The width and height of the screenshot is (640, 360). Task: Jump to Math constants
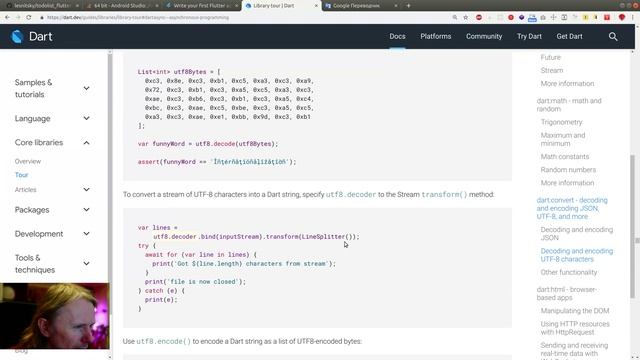[565, 156]
